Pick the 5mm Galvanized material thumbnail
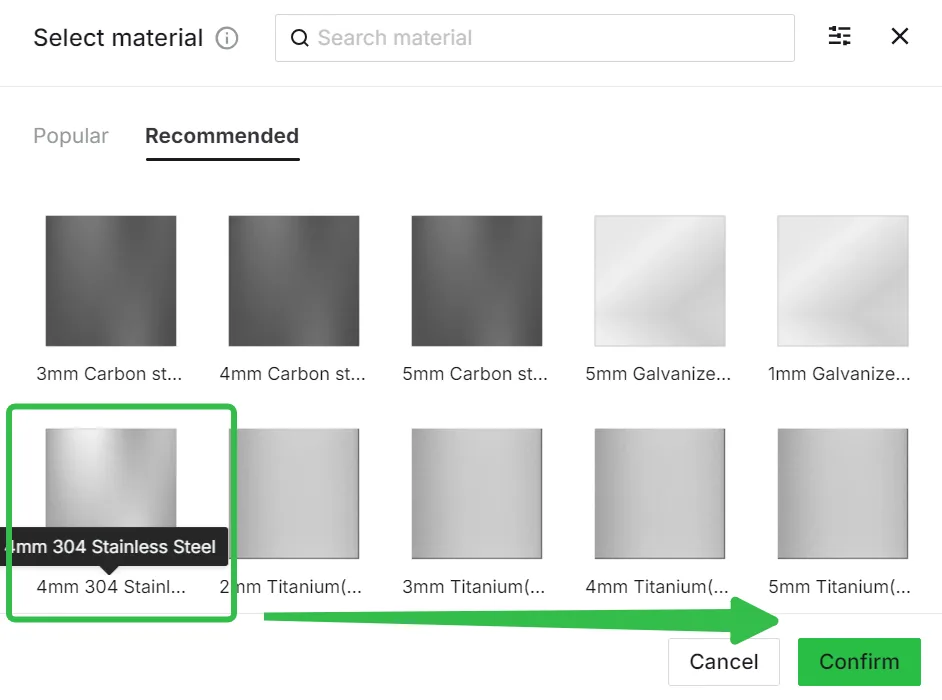Image resolution: width=942 pixels, height=700 pixels. (x=660, y=281)
